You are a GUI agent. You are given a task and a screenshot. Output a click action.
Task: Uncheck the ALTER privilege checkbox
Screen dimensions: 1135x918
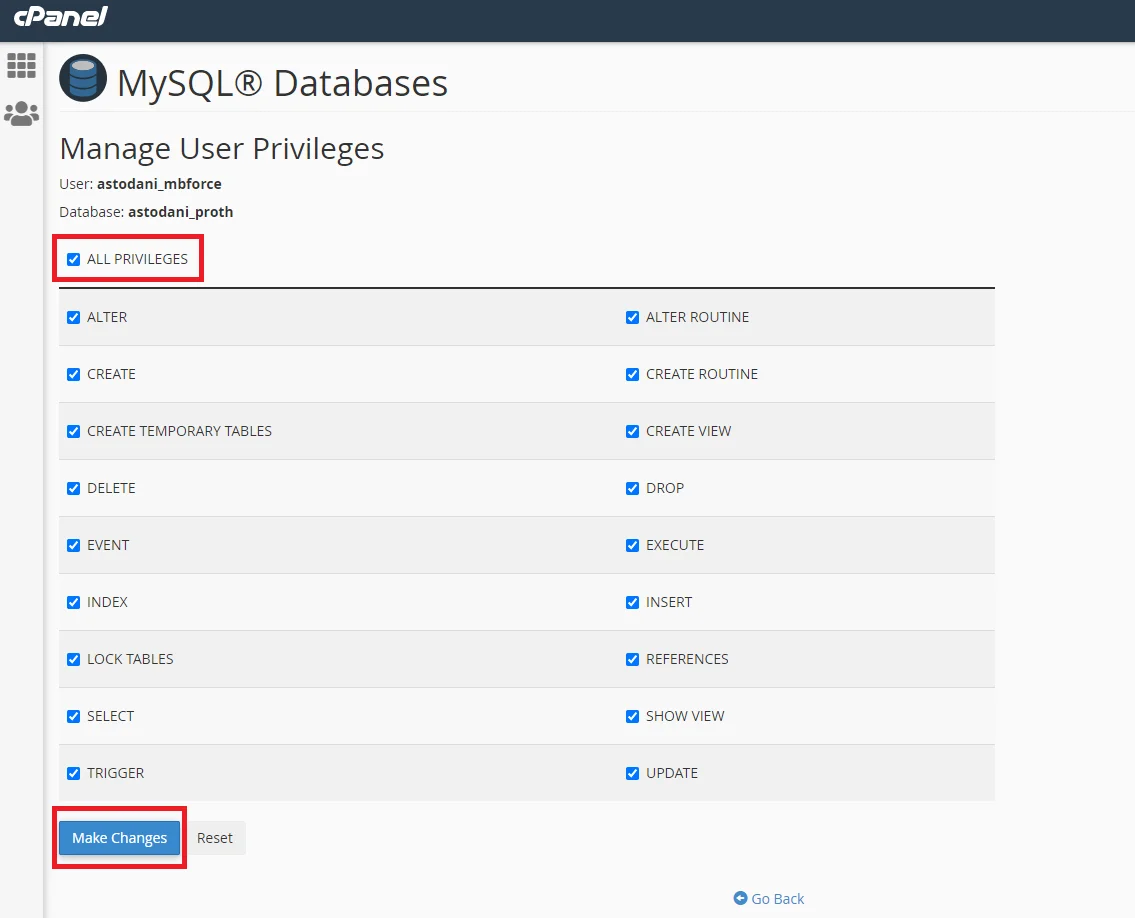[73, 317]
